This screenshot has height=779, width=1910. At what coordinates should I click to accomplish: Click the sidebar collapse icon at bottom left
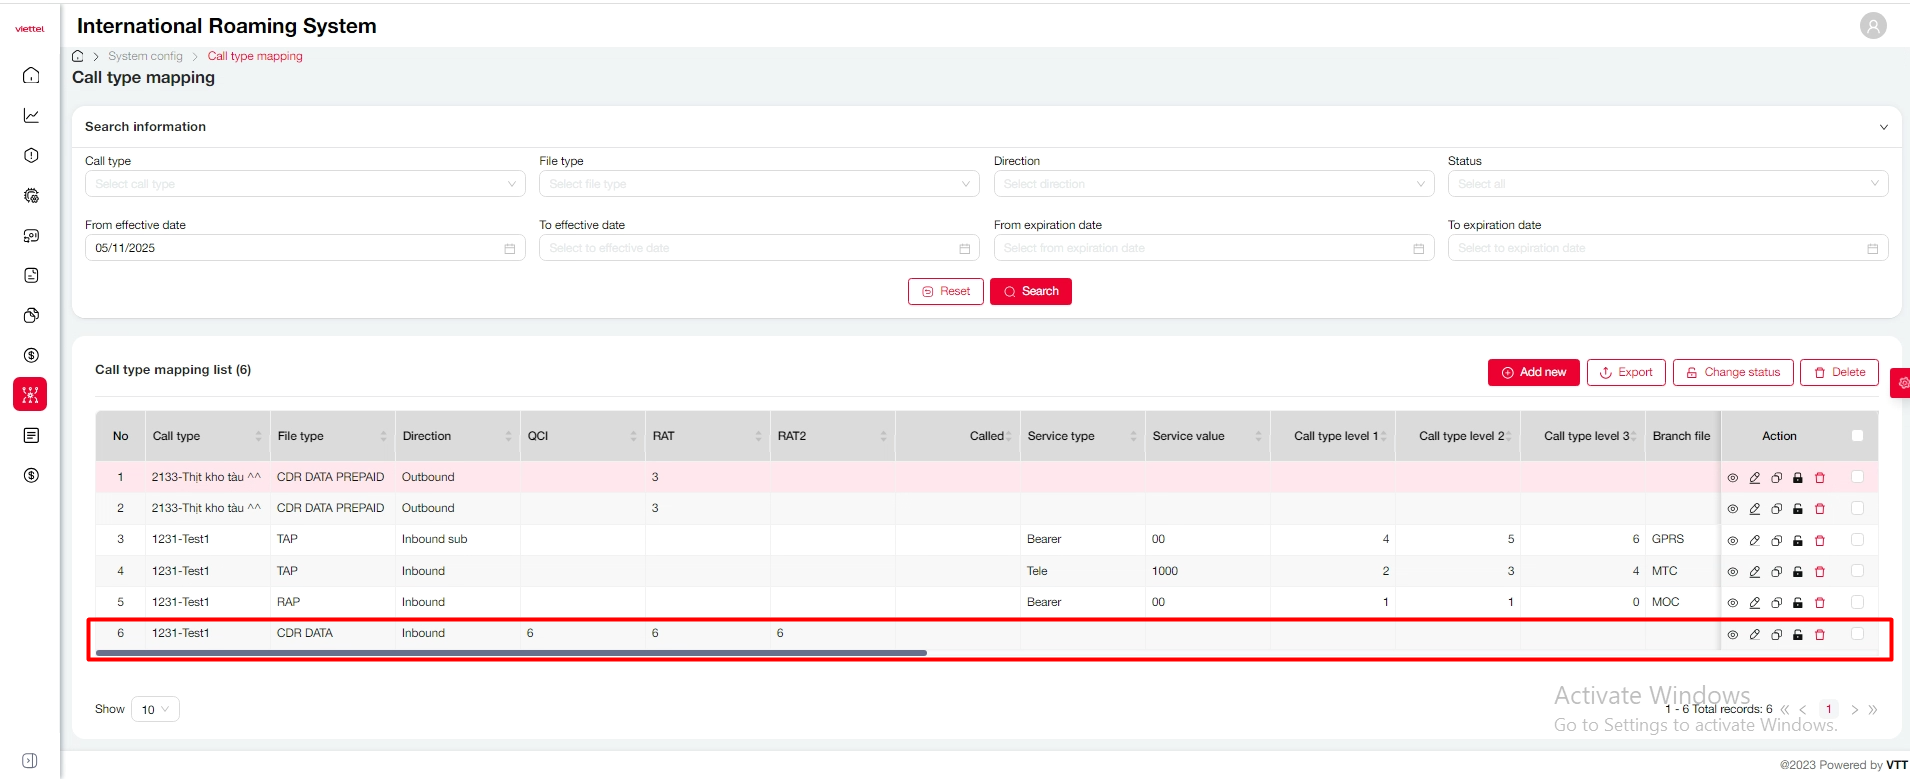(x=30, y=761)
